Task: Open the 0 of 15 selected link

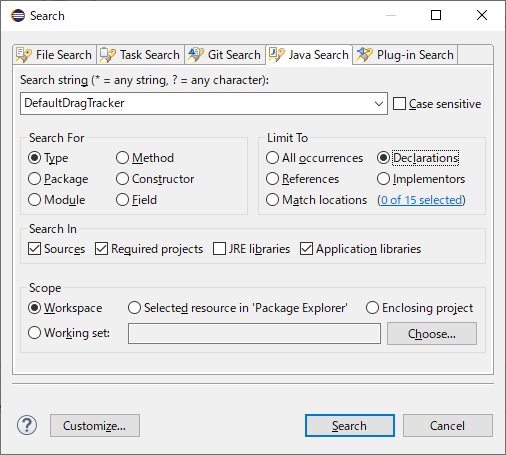Action: pyautogui.click(x=421, y=200)
